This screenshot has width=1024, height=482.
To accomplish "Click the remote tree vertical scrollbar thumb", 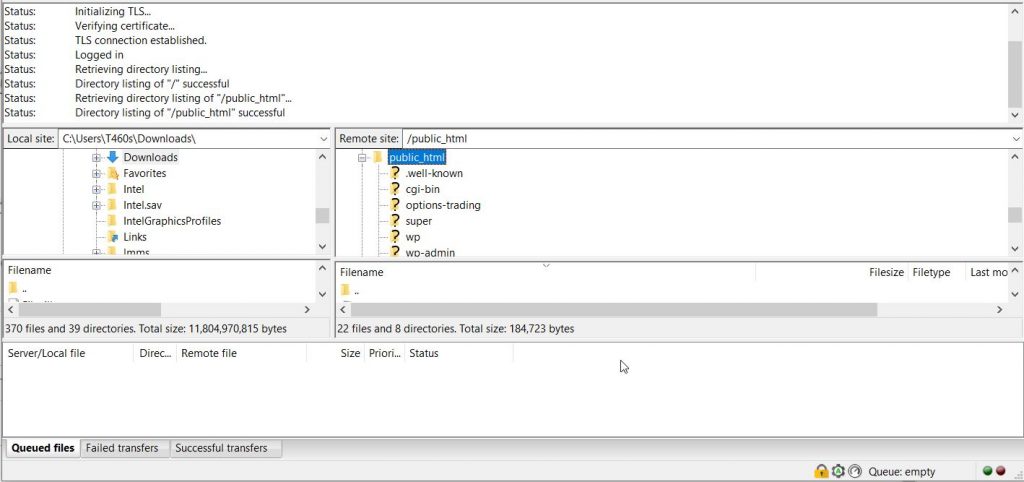I will [1014, 216].
